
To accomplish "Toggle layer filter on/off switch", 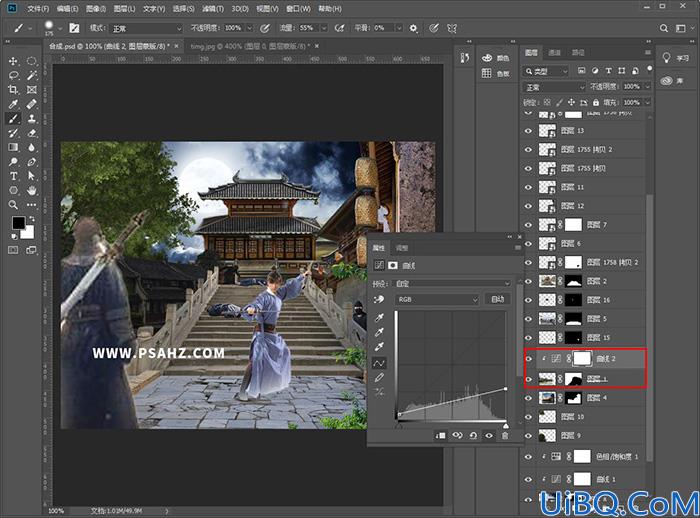I will (x=650, y=68).
